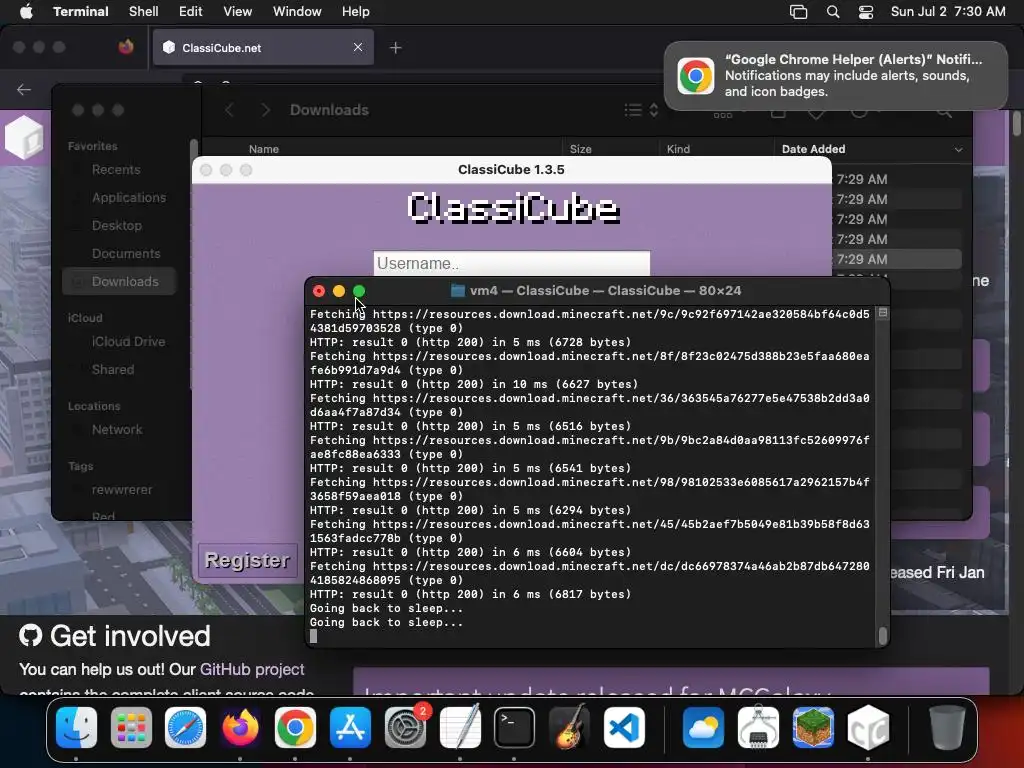Sort Finder list by Kind column
Screen dimensions: 1024x768
(679, 149)
